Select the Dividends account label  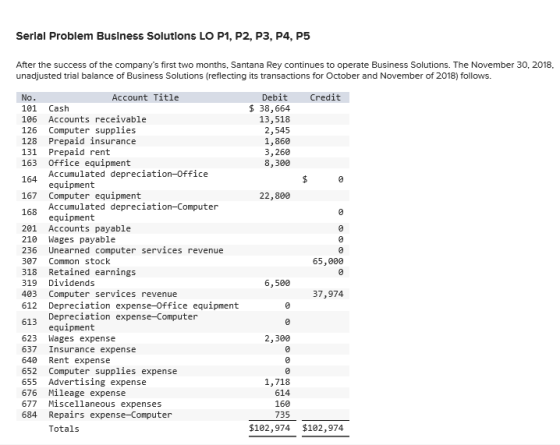(x=71, y=283)
